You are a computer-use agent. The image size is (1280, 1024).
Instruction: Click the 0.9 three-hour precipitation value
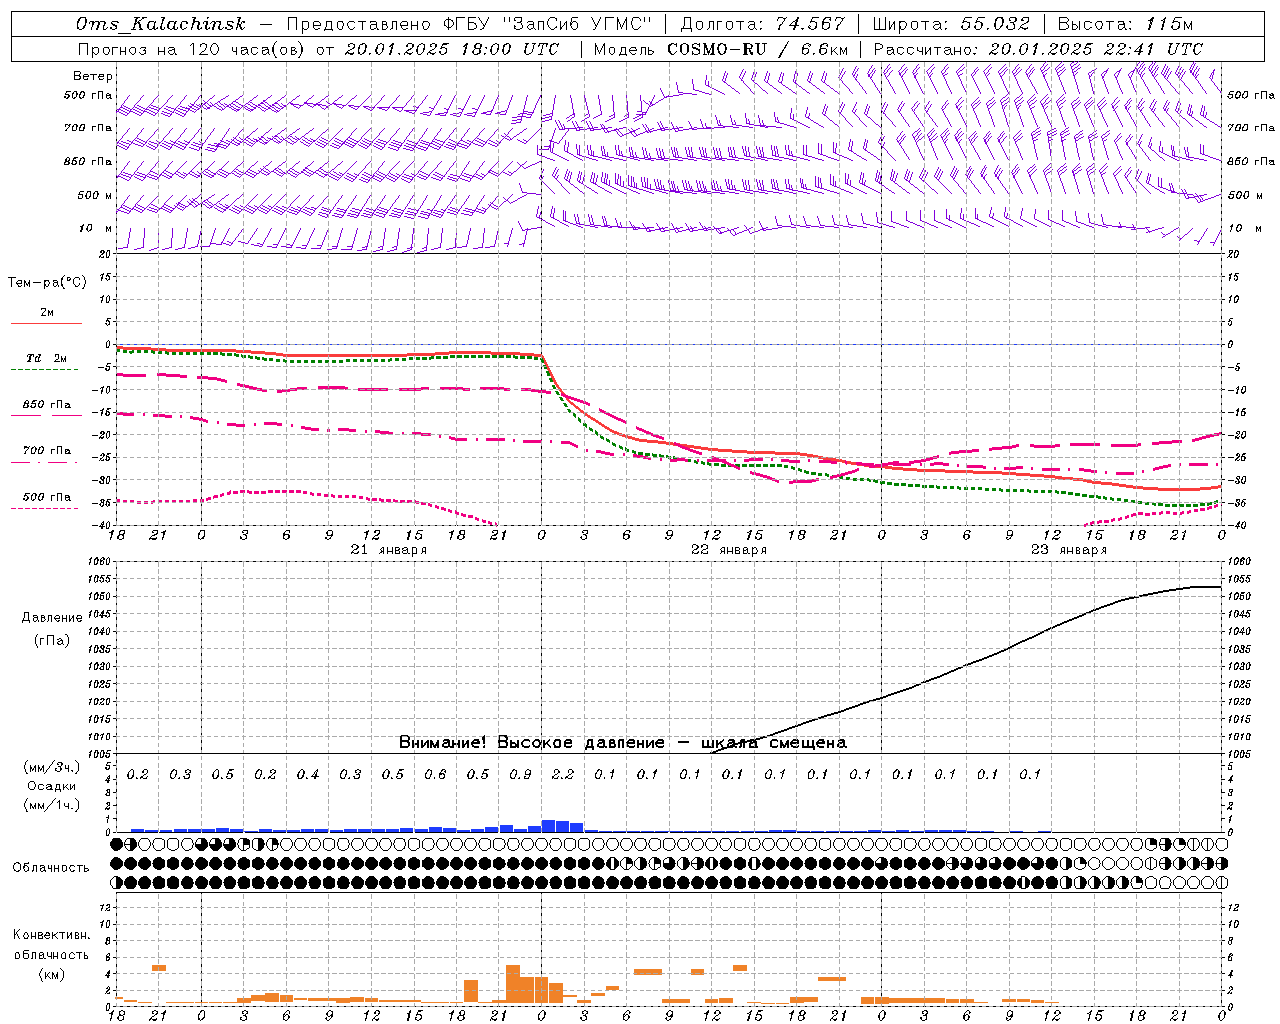(x=520, y=775)
